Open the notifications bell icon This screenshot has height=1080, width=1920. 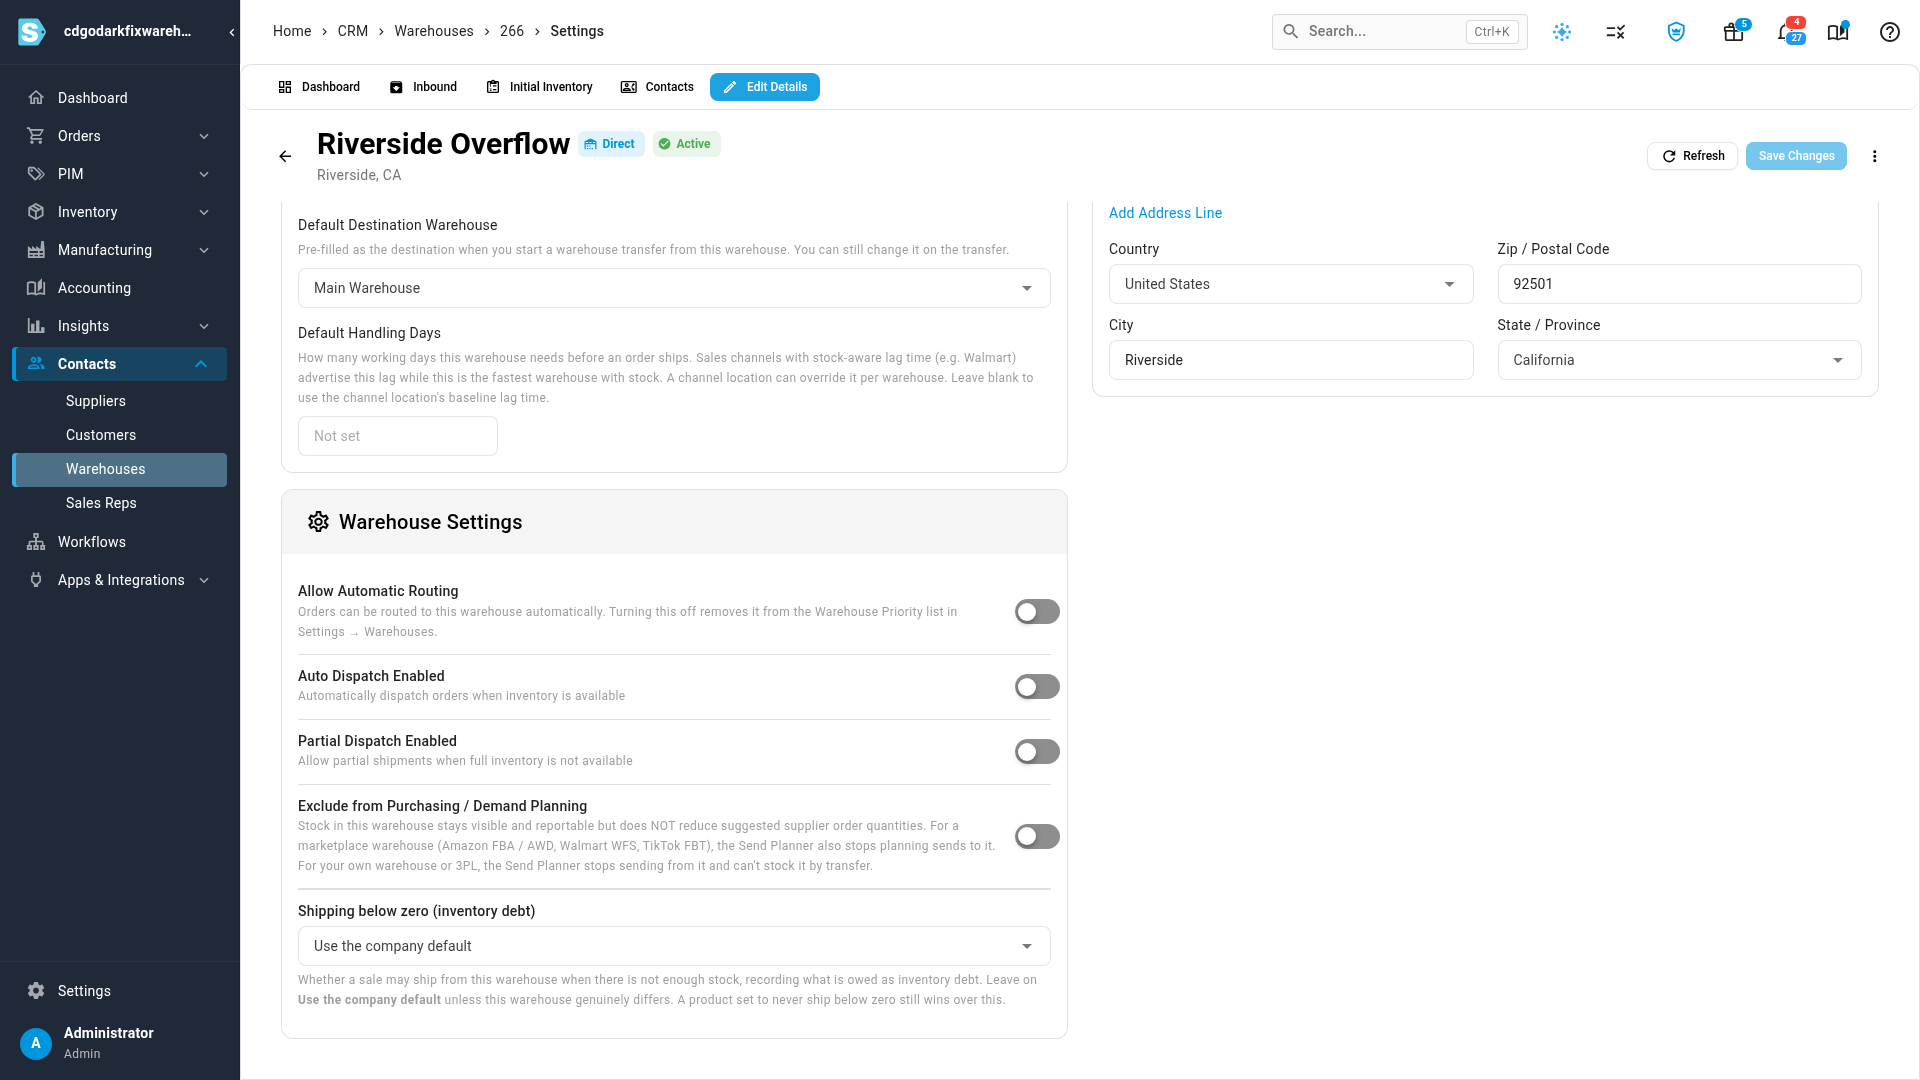1788,32
